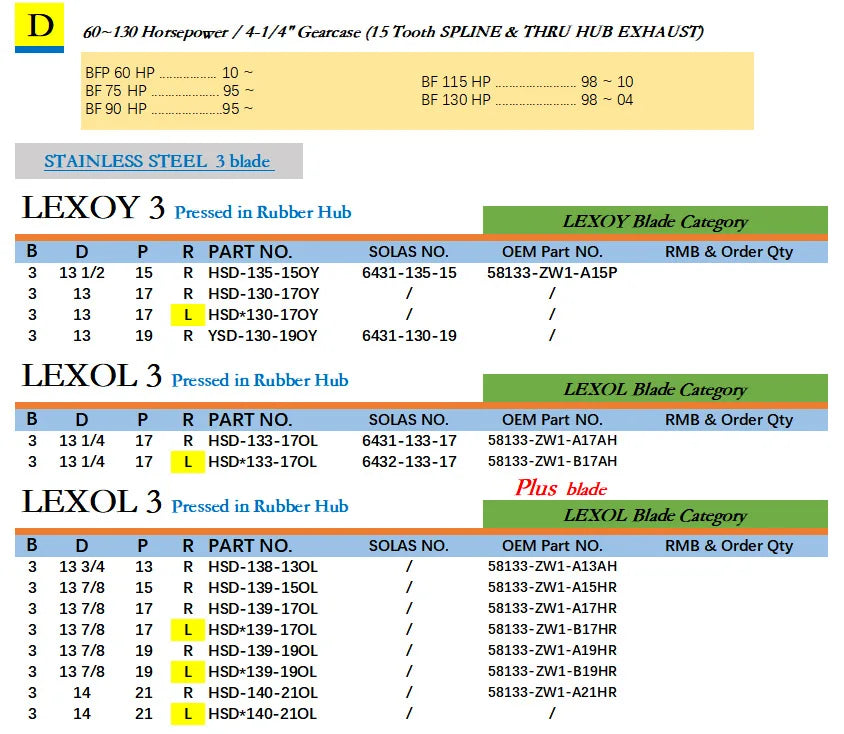
Task: Select OEM part 58133-ZW1-B17HR
Action: tap(552, 629)
